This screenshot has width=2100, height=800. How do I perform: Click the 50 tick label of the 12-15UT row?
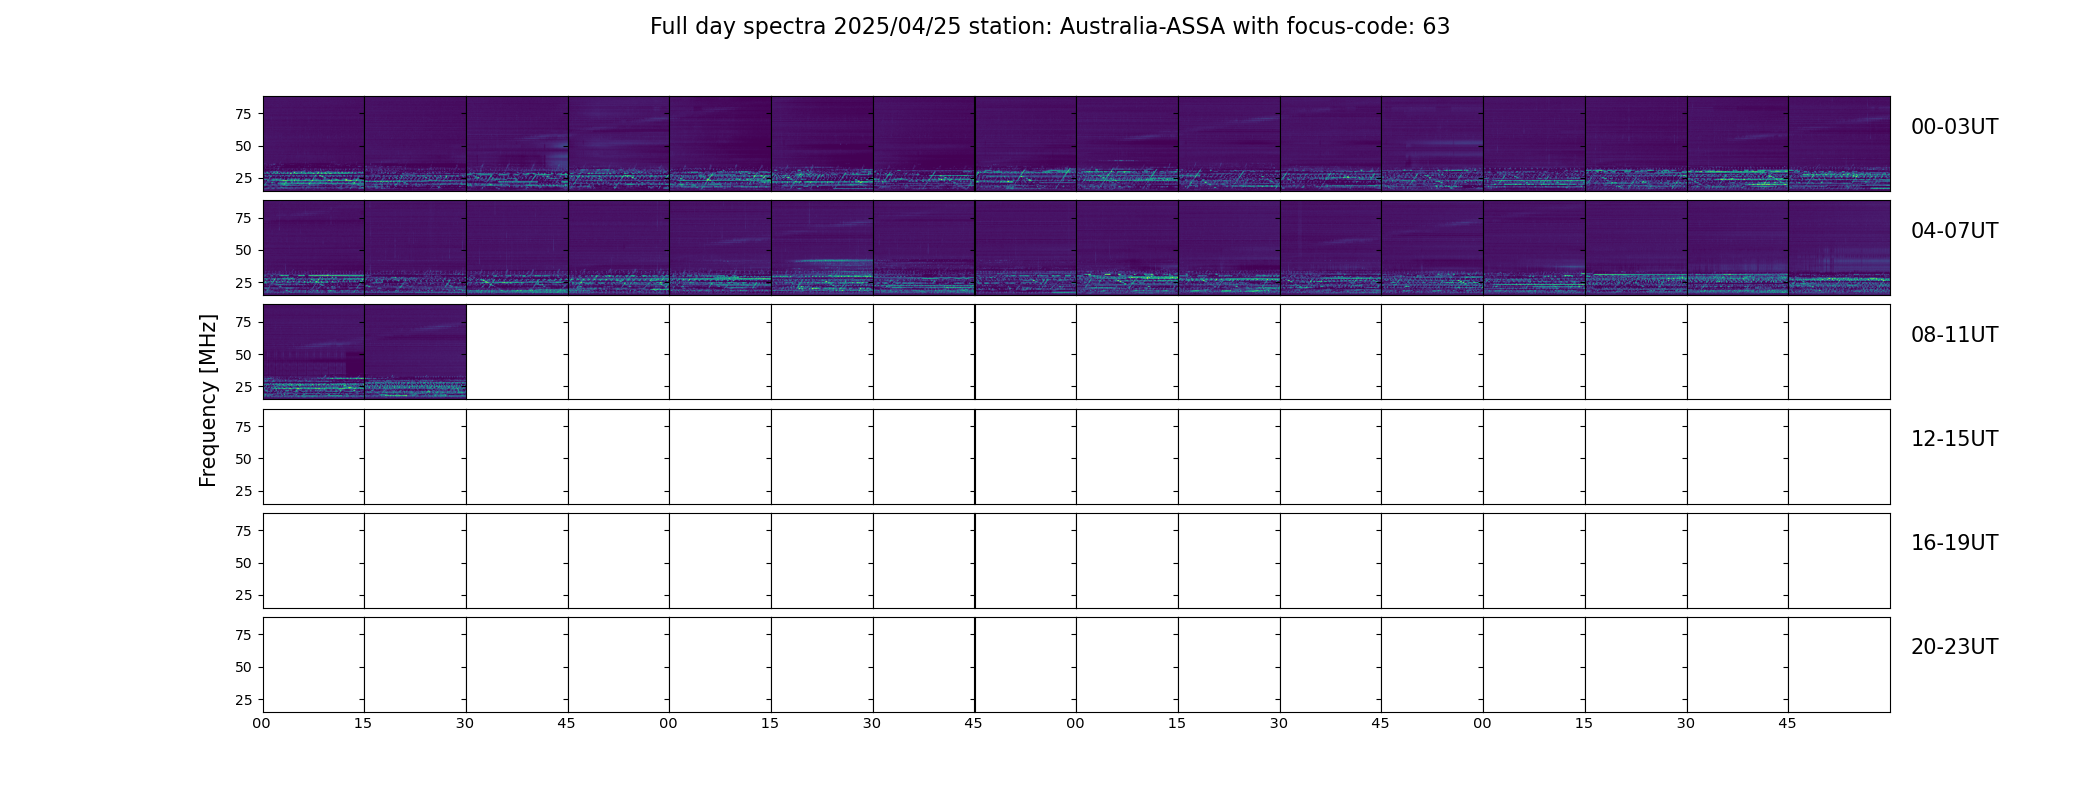click(243, 459)
